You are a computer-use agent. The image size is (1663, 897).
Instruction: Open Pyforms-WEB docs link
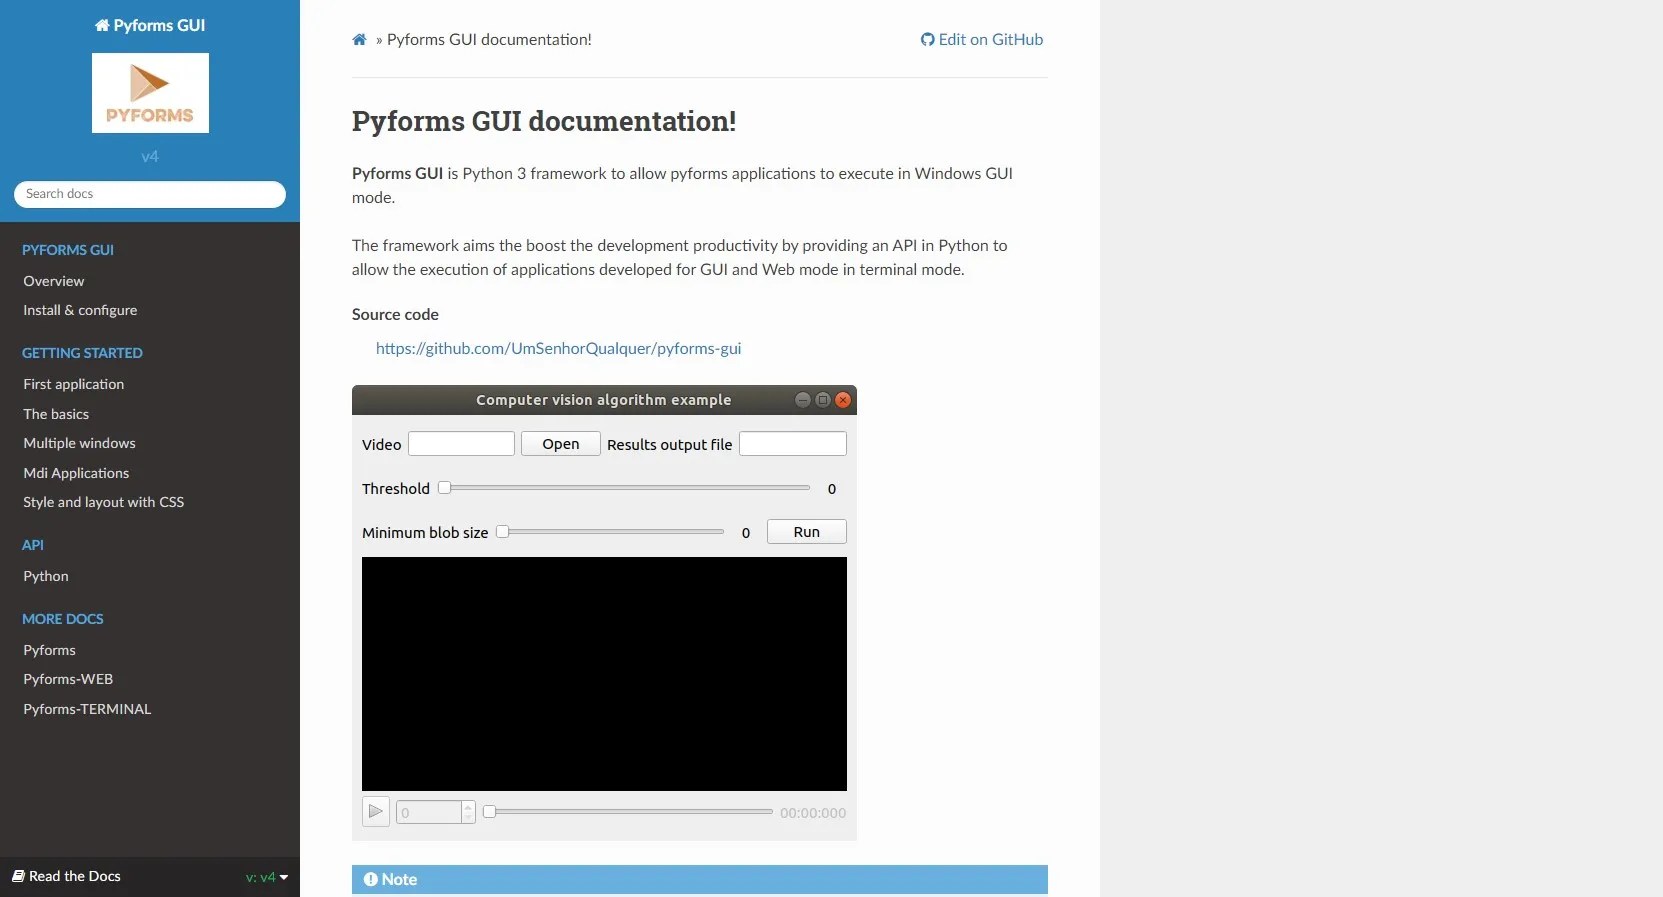[x=68, y=679]
